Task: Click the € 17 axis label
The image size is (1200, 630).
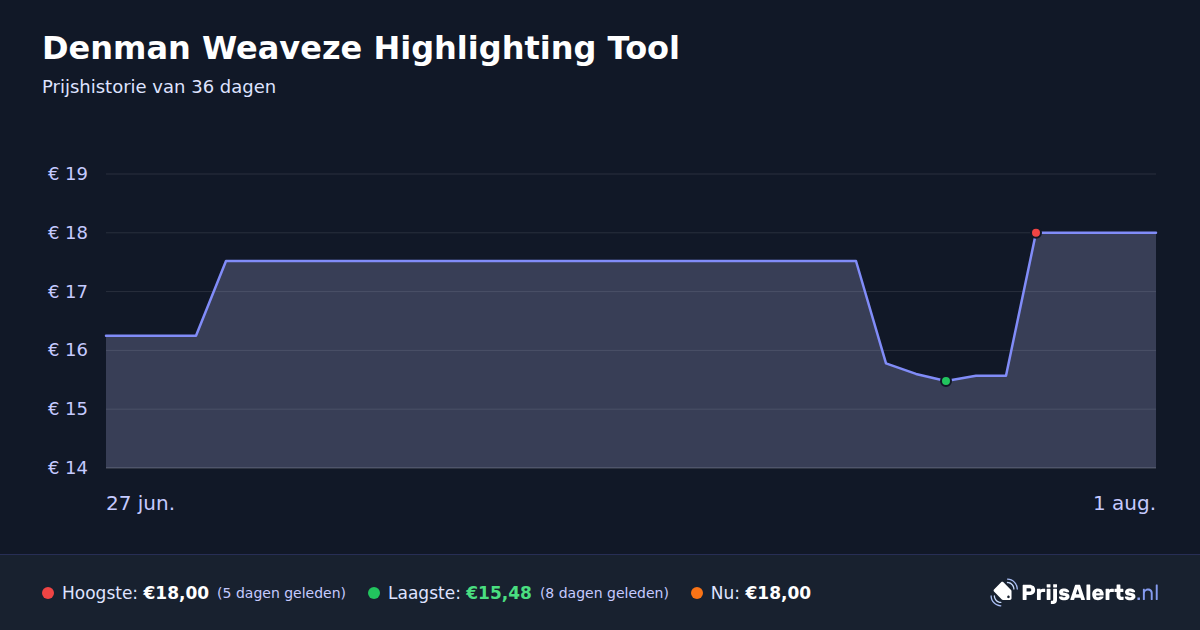Action: (68, 292)
